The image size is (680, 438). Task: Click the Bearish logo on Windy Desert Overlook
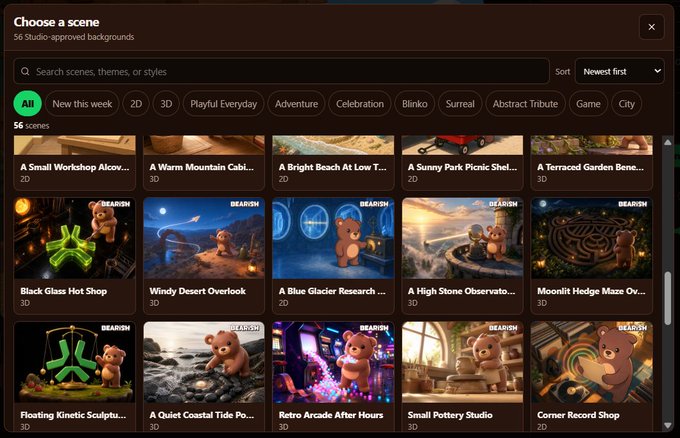245,204
